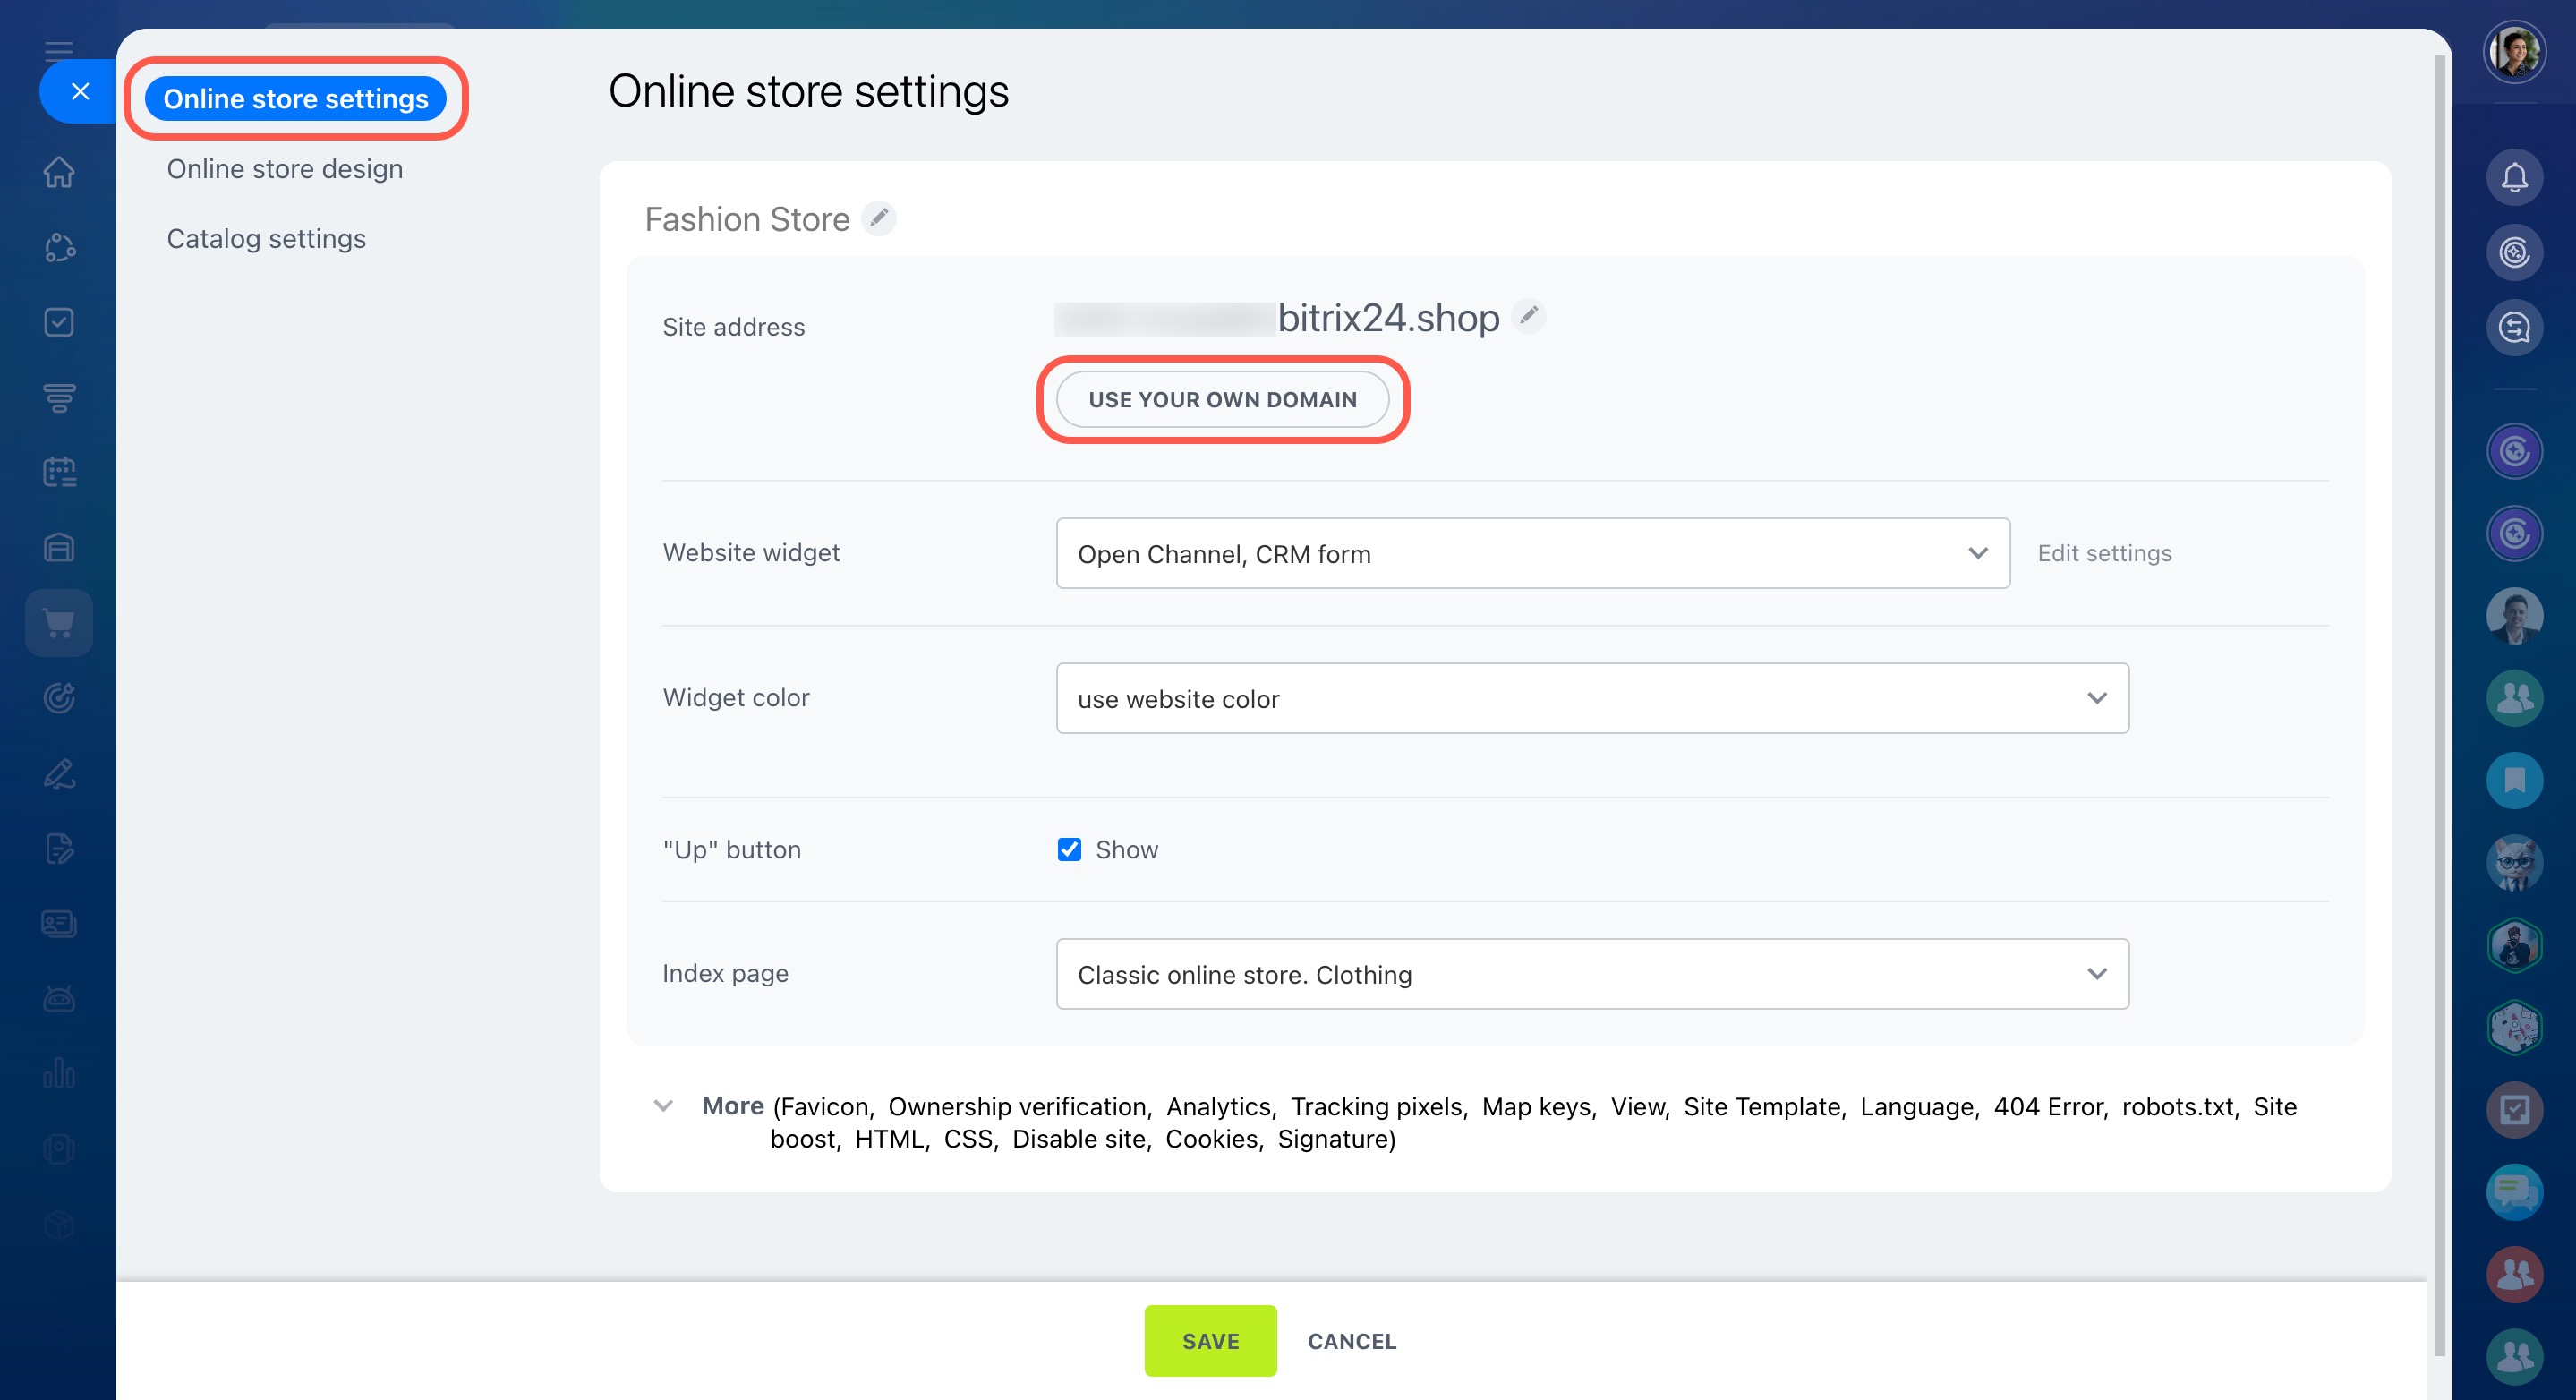Open the Index page dropdown

coord(1592,974)
